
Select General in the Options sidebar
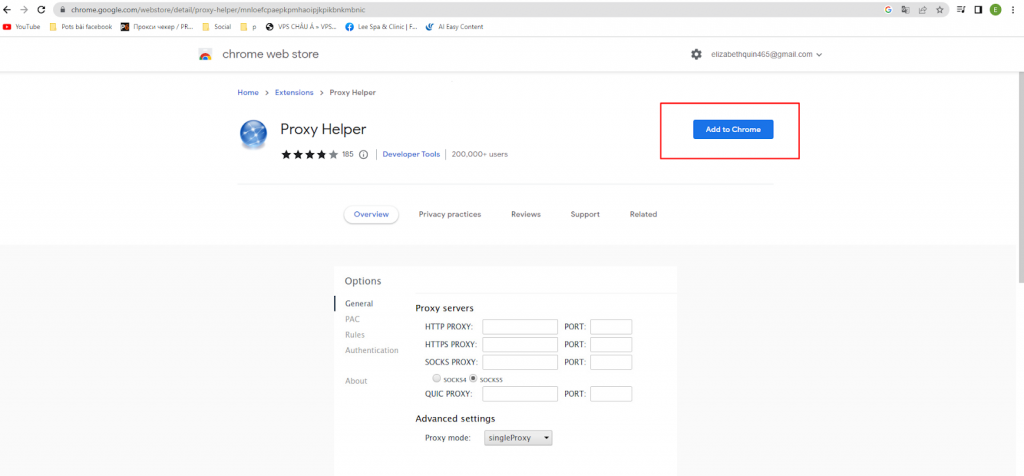[359, 304]
